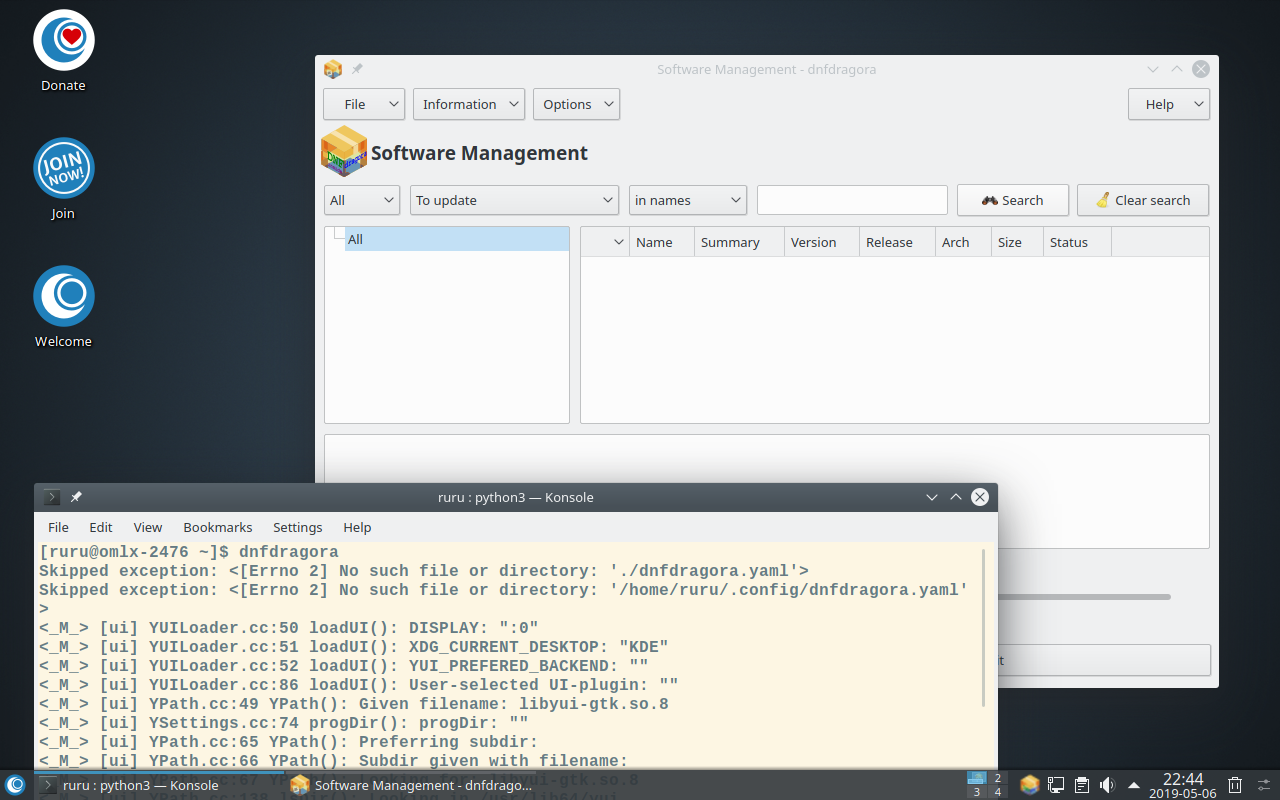Screen dimensions: 1280x800
Task: Click the 'dnfdragora' command prompt line
Action: pos(189,552)
